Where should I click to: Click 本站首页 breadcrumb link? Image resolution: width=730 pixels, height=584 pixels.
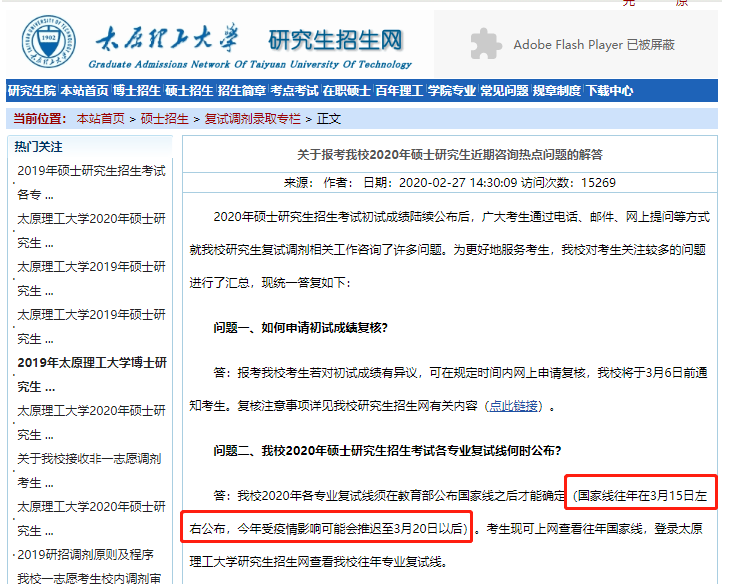101,119
